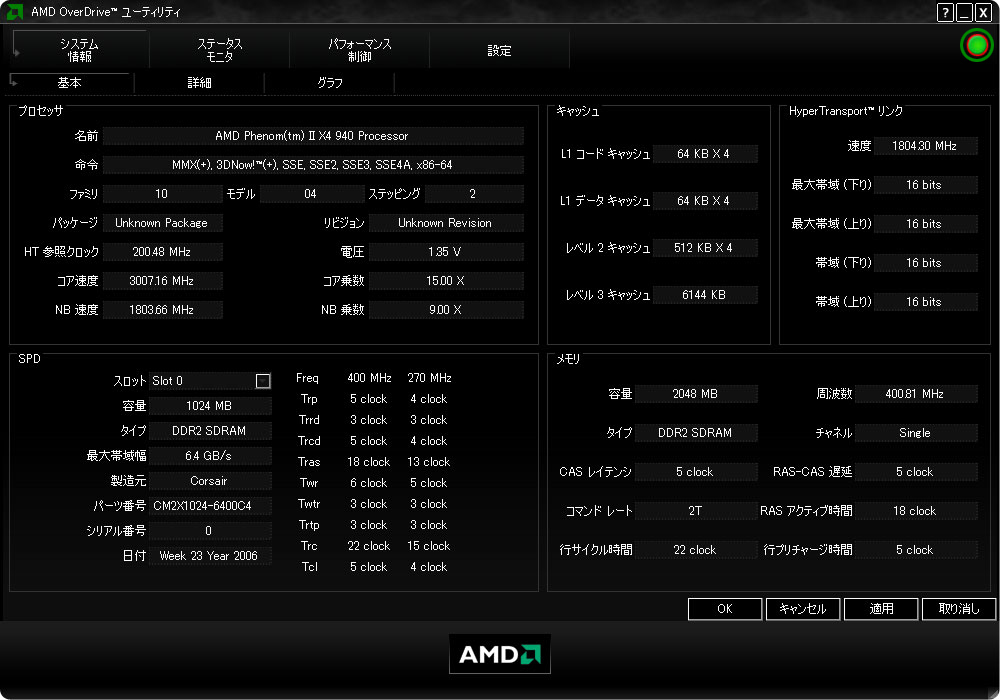Click the Trc 15 clock value
The image size is (1000, 700).
(x=429, y=546)
